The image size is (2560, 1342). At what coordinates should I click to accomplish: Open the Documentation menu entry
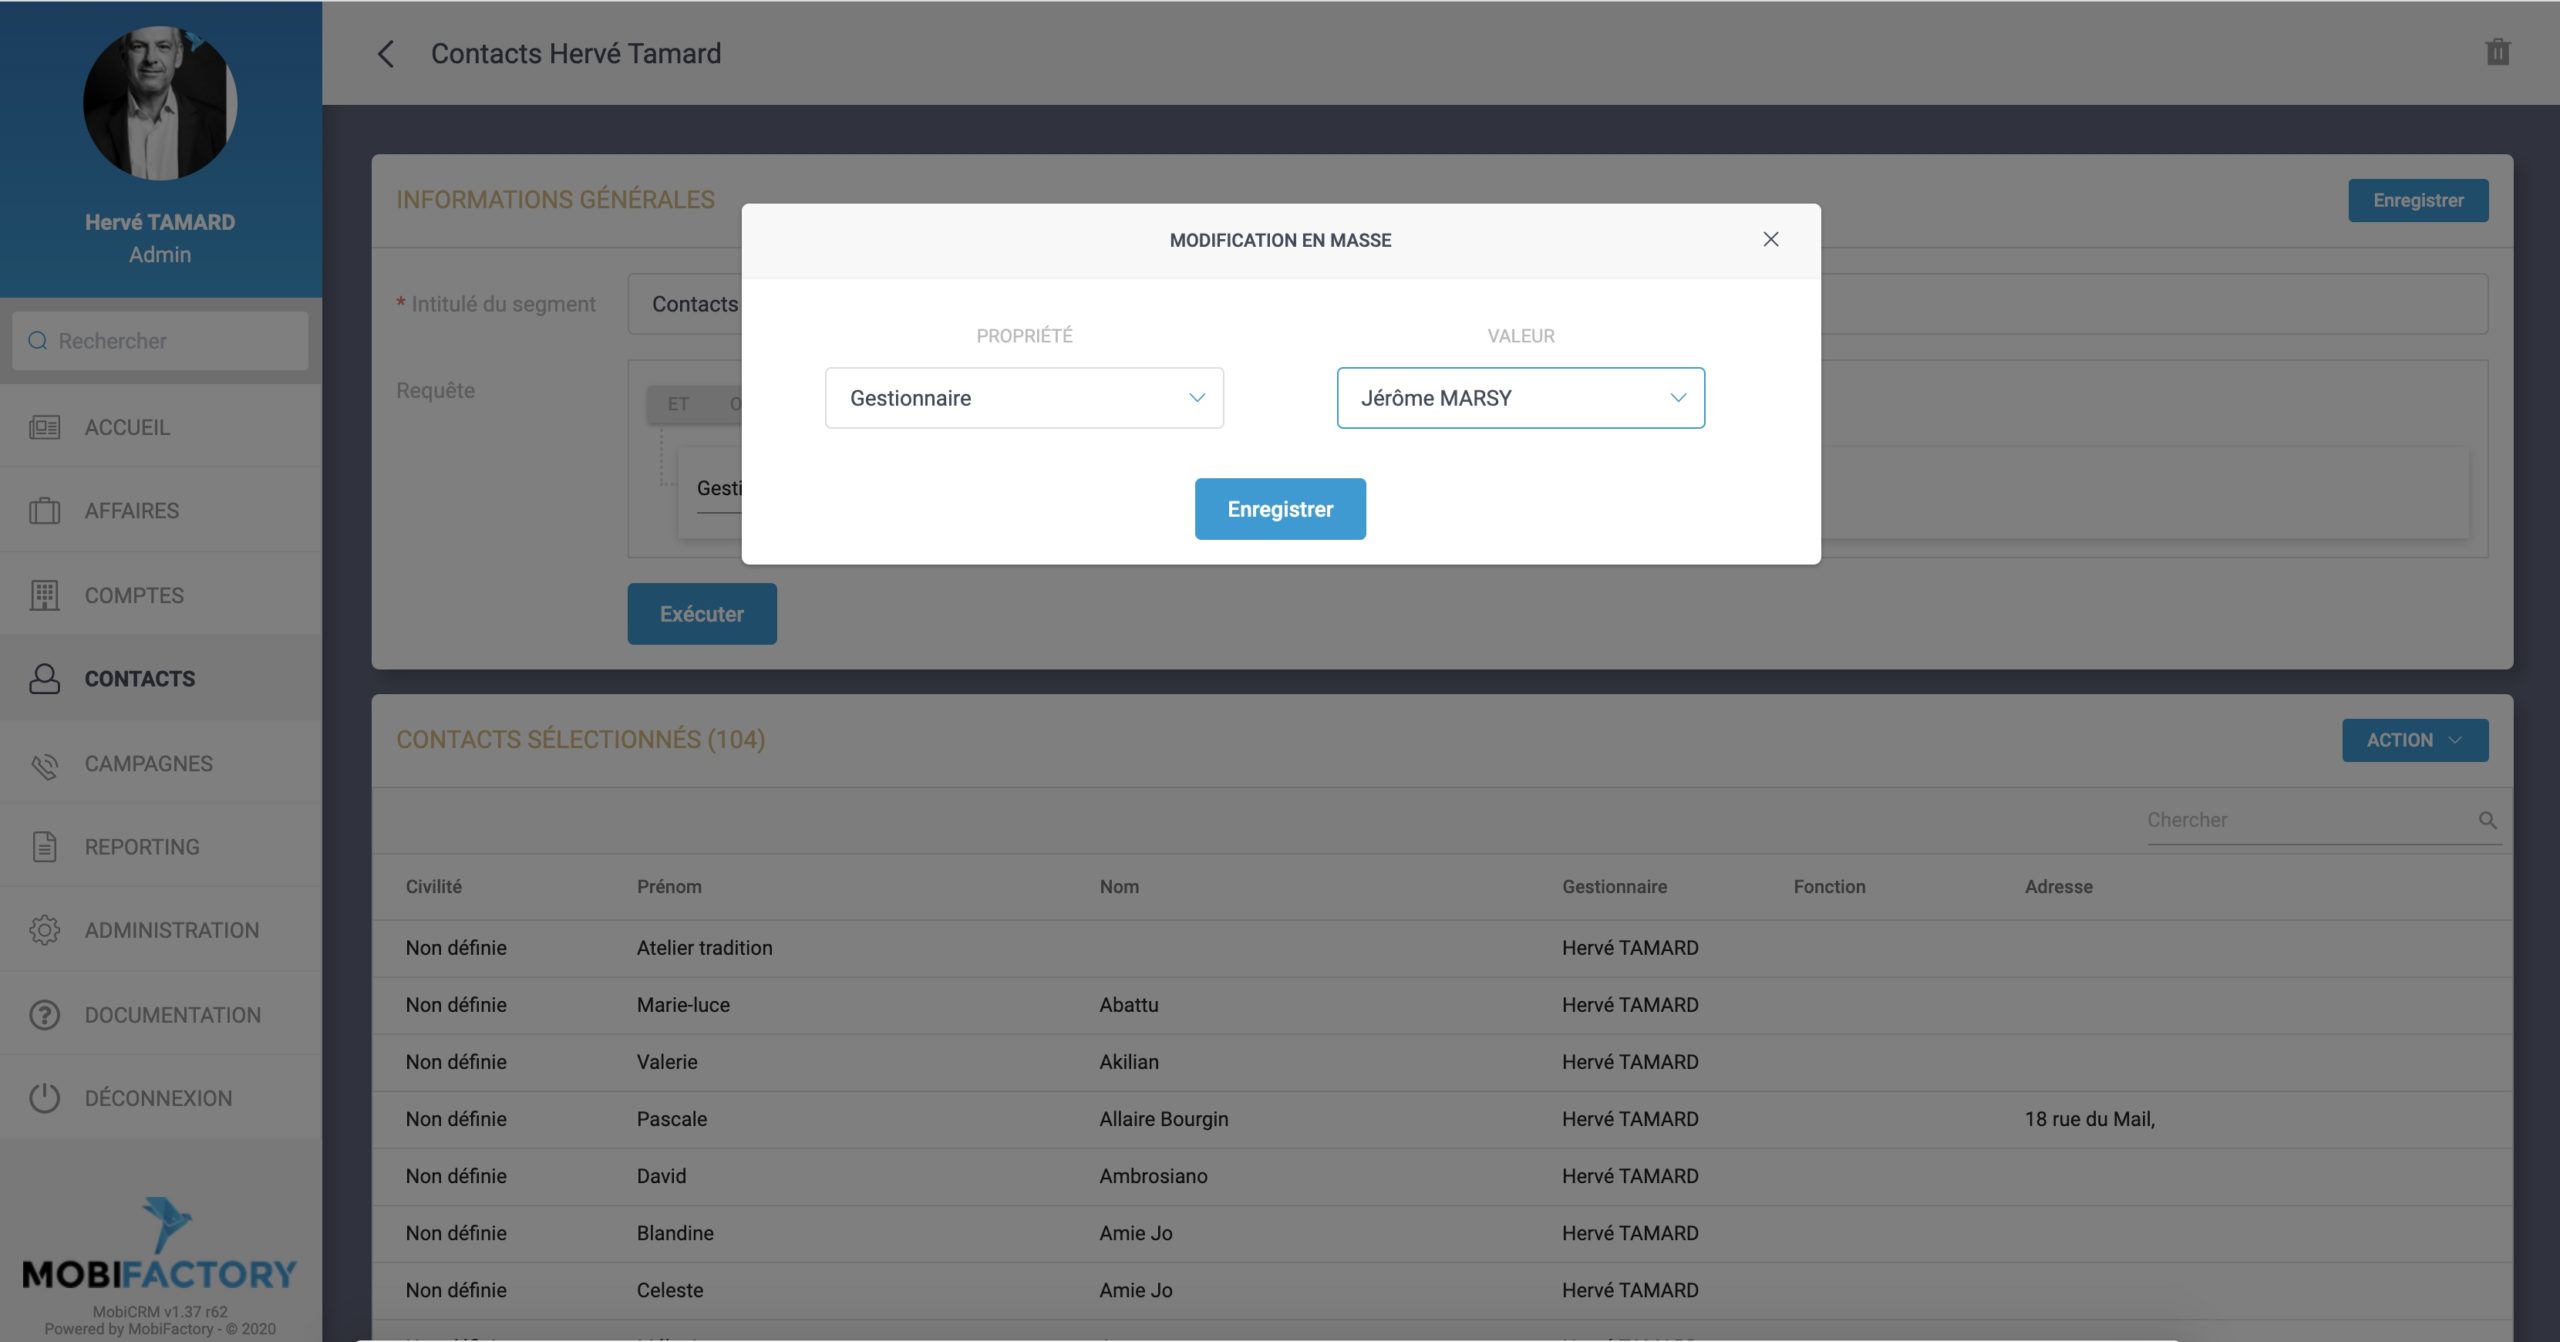coord(172,1015)
